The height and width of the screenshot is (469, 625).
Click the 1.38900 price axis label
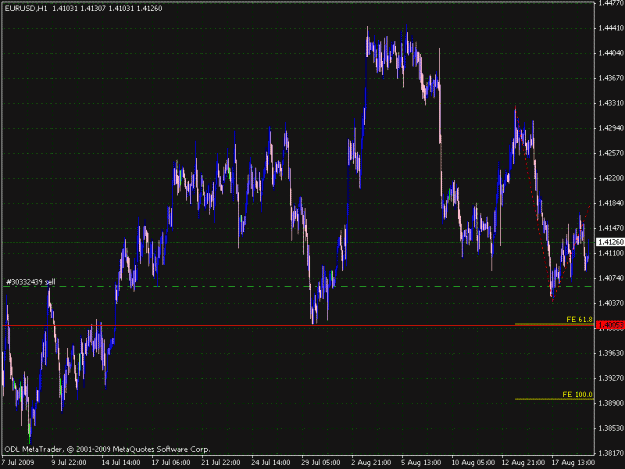(x=611, y=403)
